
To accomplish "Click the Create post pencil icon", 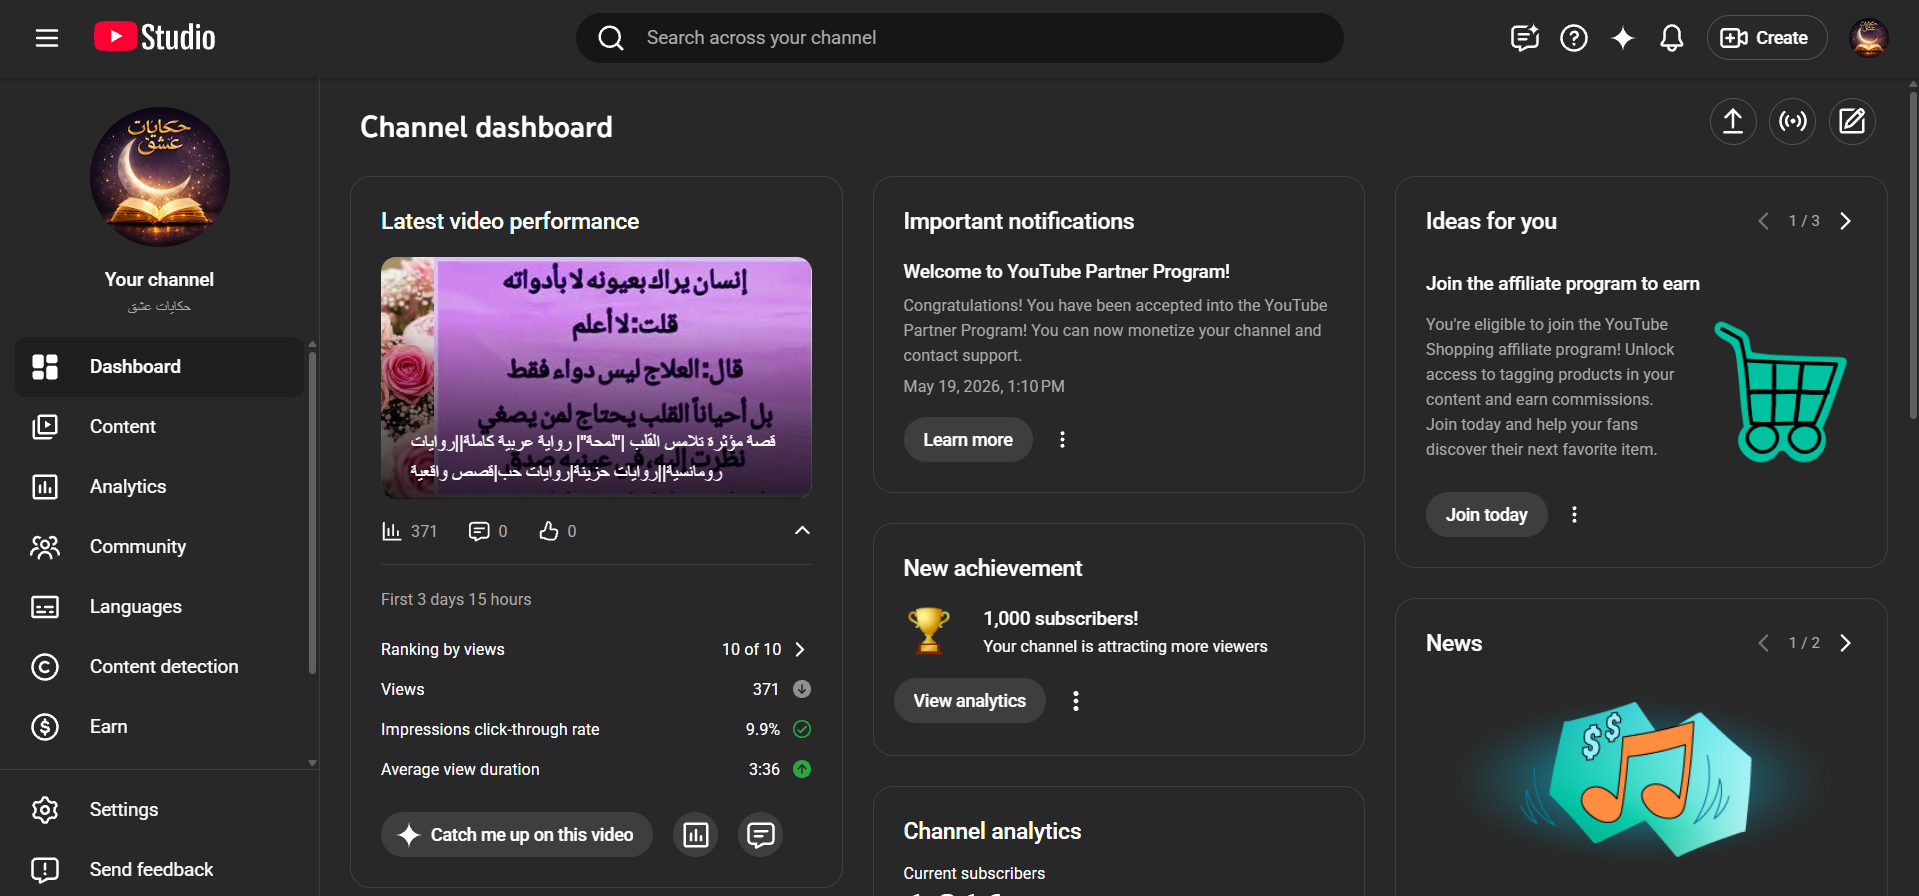I will (1852, 121).
